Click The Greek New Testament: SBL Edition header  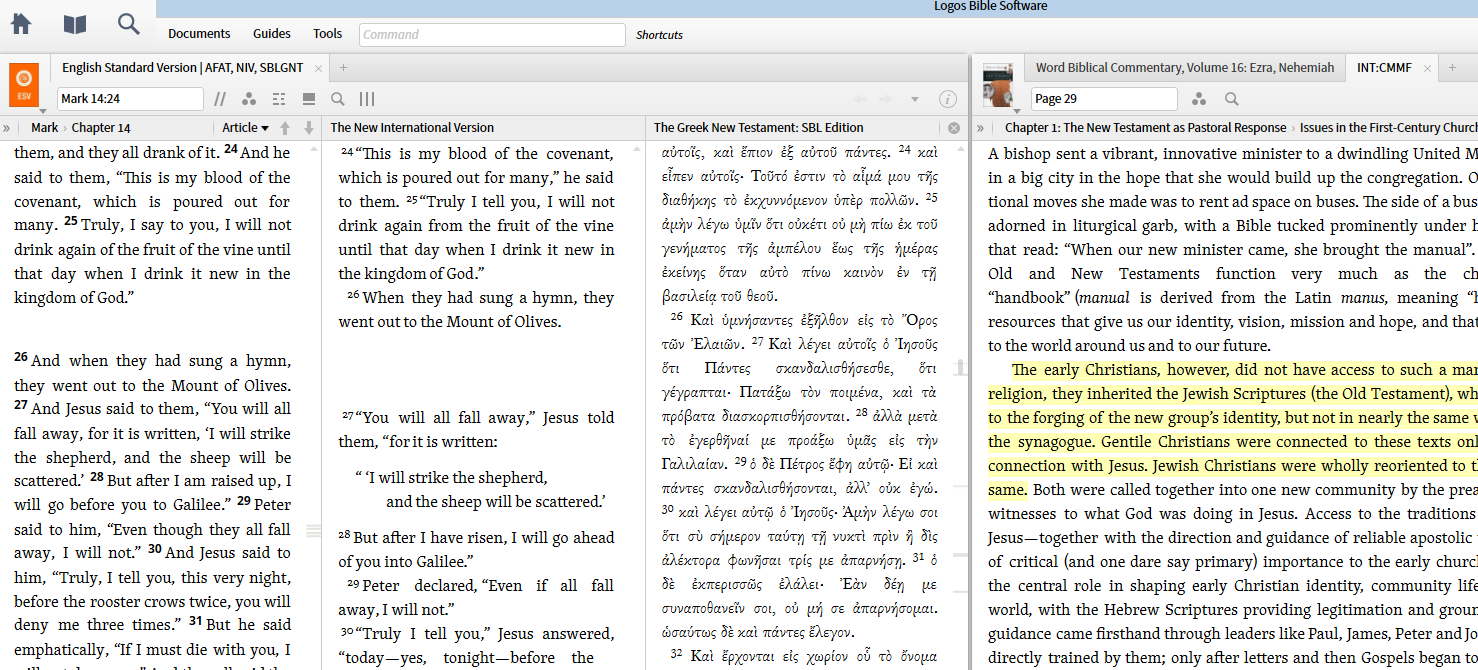tap(758, 128)
